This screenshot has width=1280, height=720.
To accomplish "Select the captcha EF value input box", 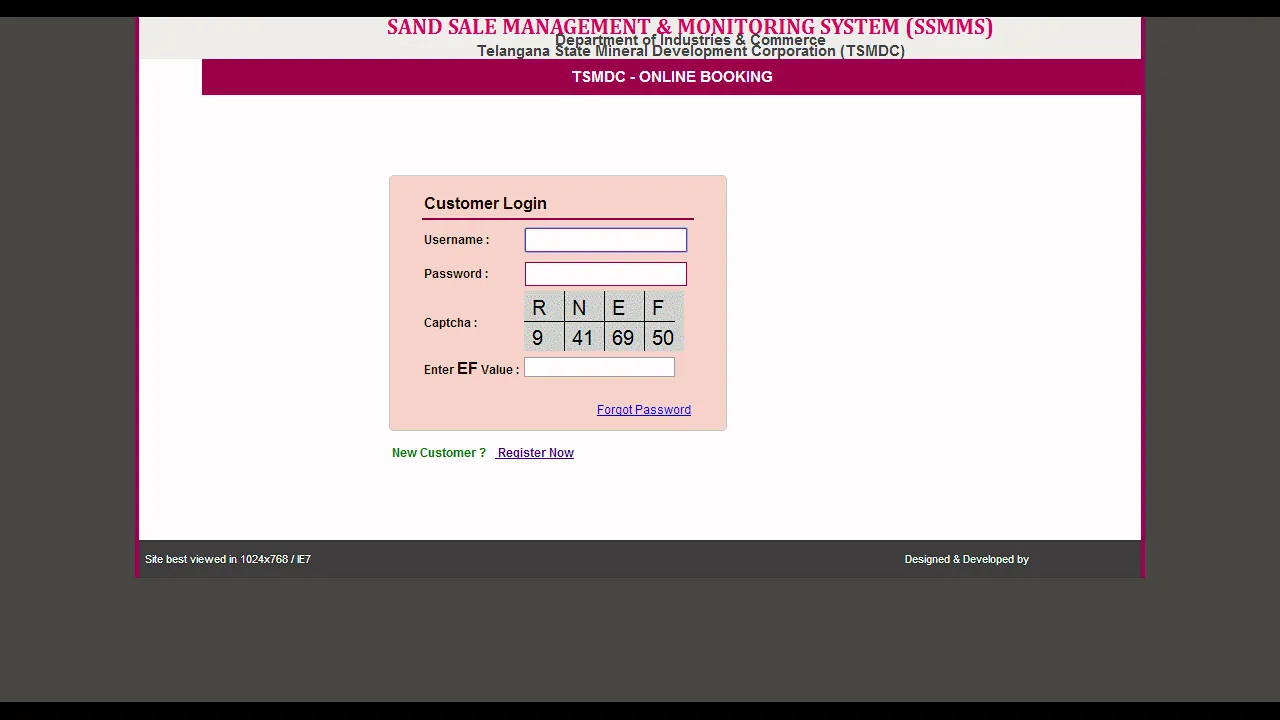I will click(599, 368).
